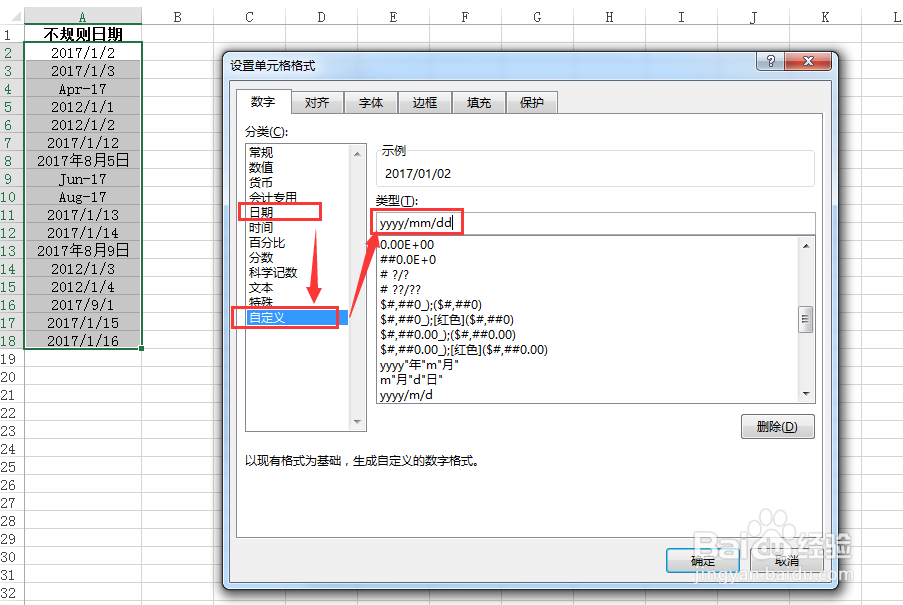Select the 分数 category
The height and width of the screenshot is (605, 903).
pyautogui.click(x=261, y=257)
